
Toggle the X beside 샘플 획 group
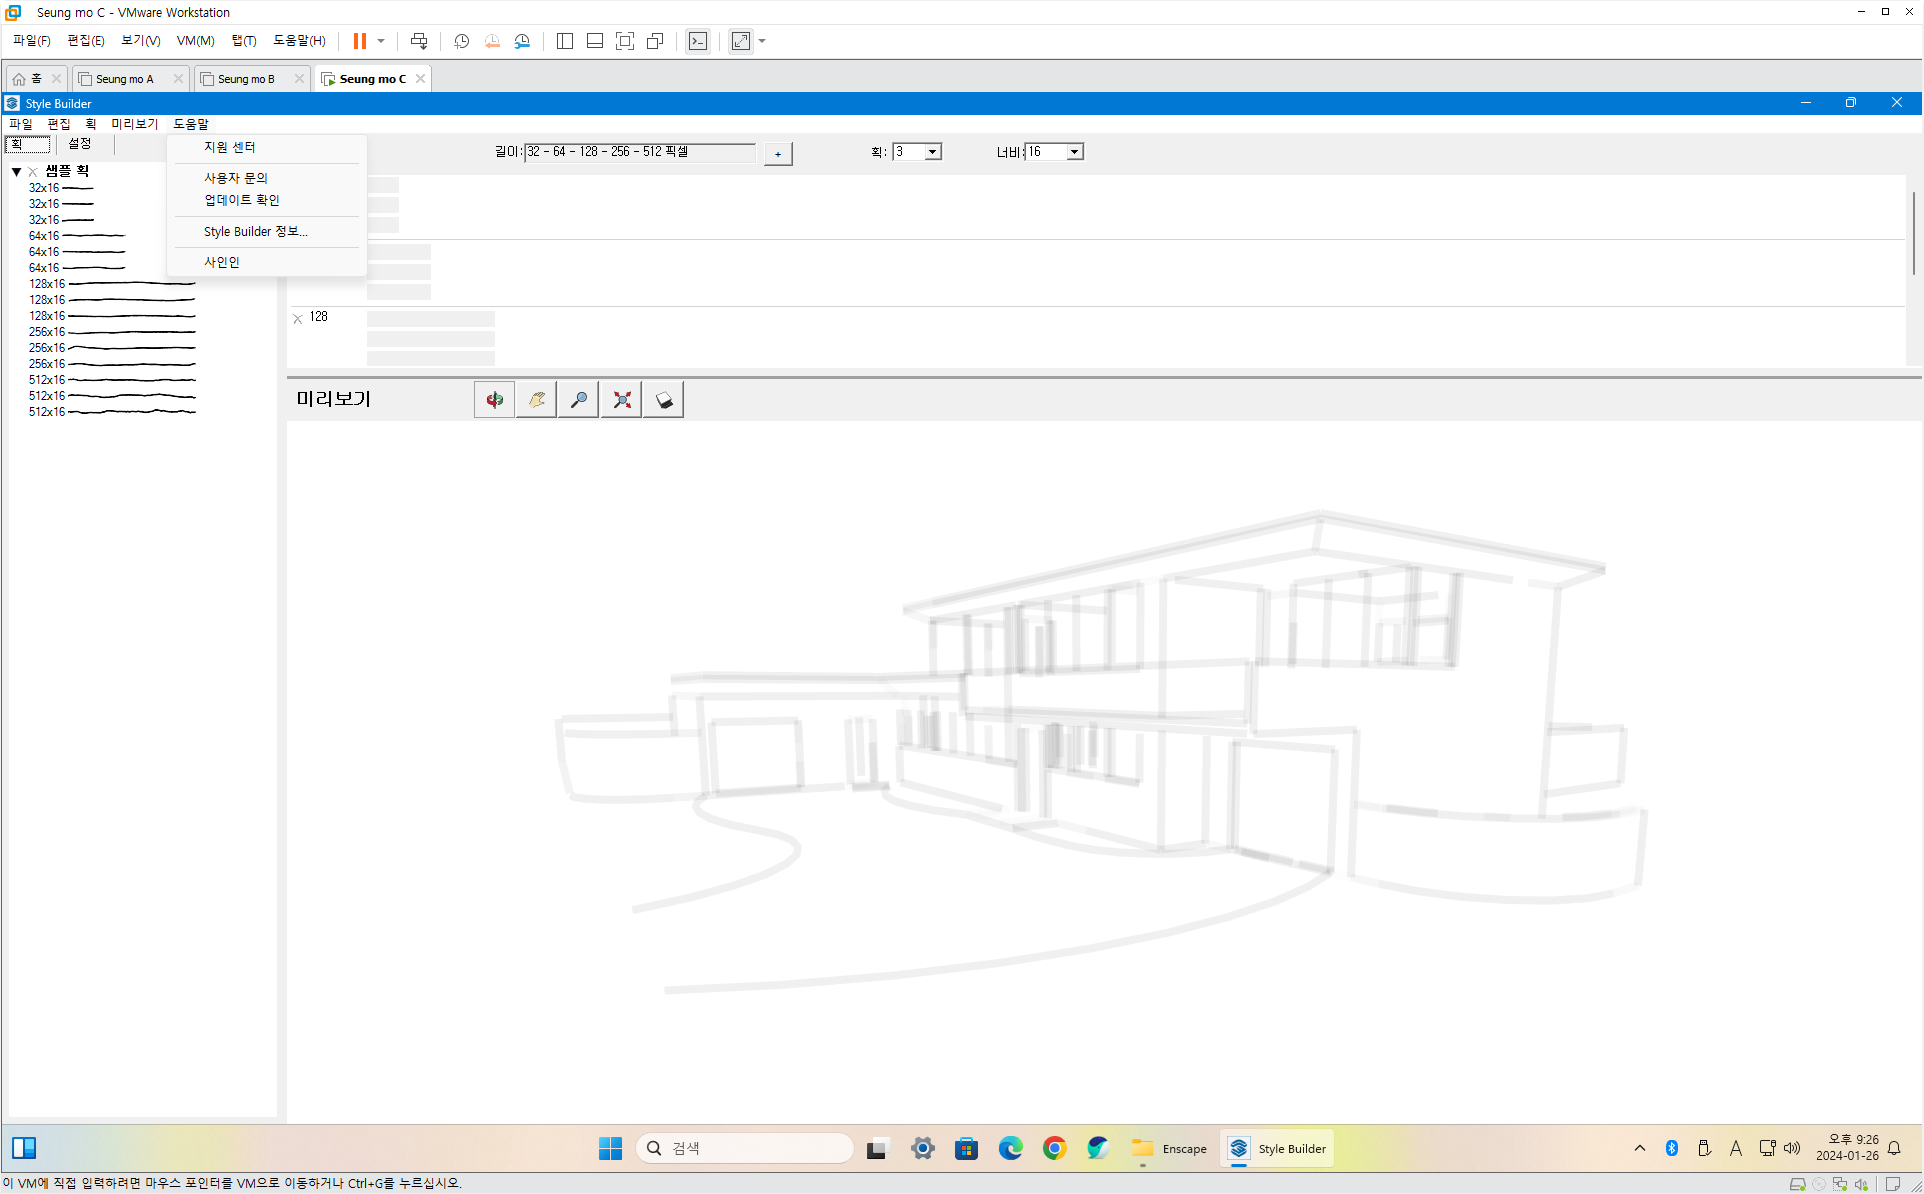[x=32, y=172]
